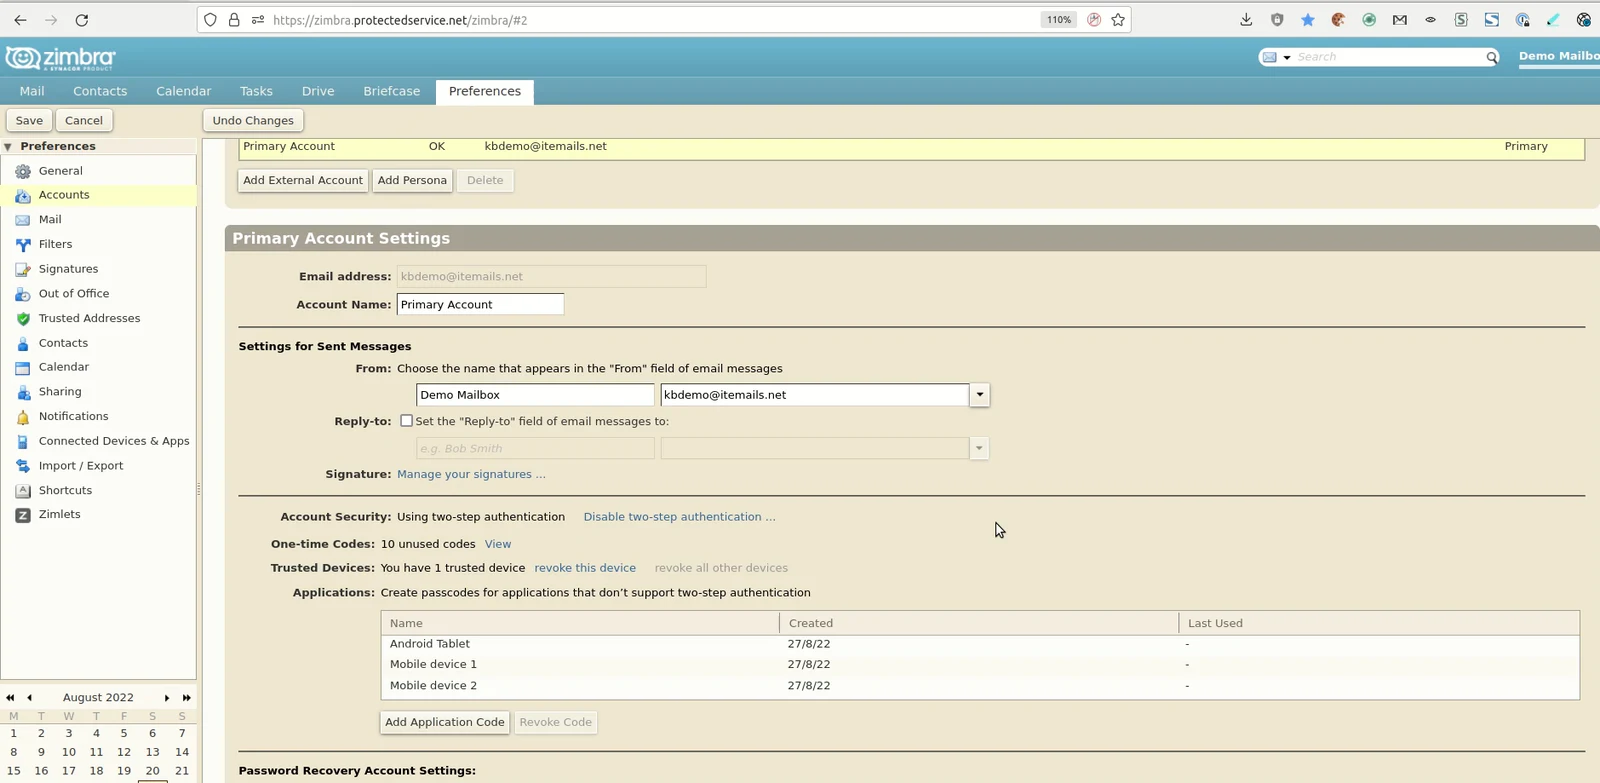Reload the page in browser
Screen dimensions: 1600x783
coord(82,20)
